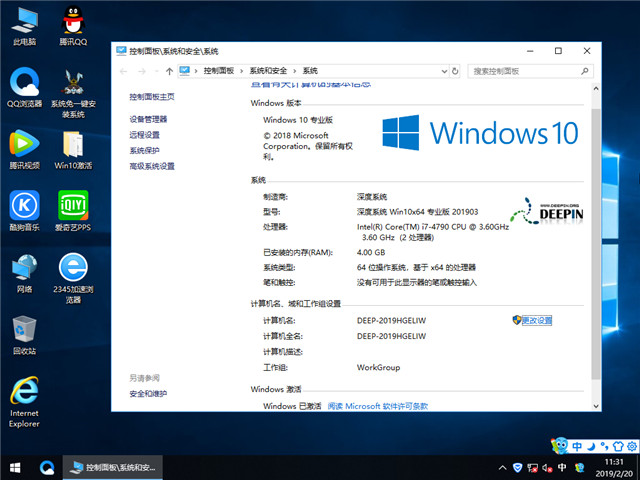Select the WorkGroup value text
640x480 pixels.
[378, 367]
